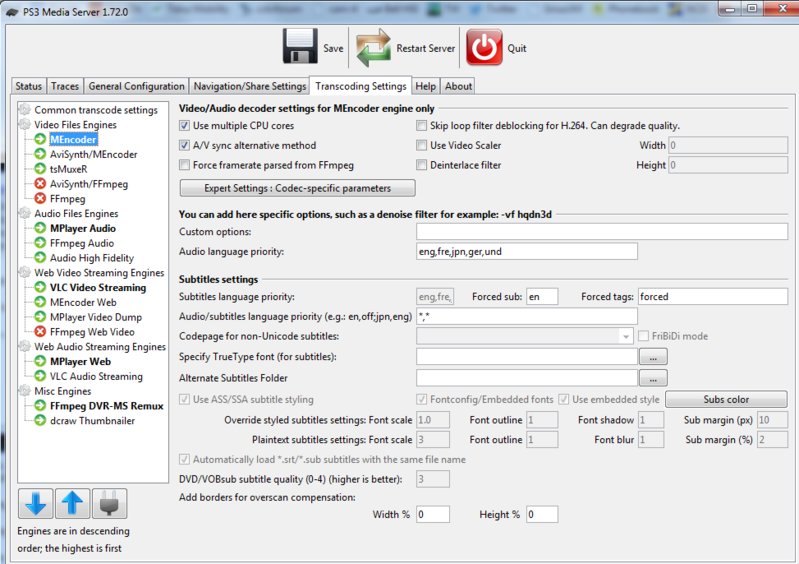Click green icon beside dcraw Thumbnailer
The image size is (799, 564).
[x=40, y=420]
